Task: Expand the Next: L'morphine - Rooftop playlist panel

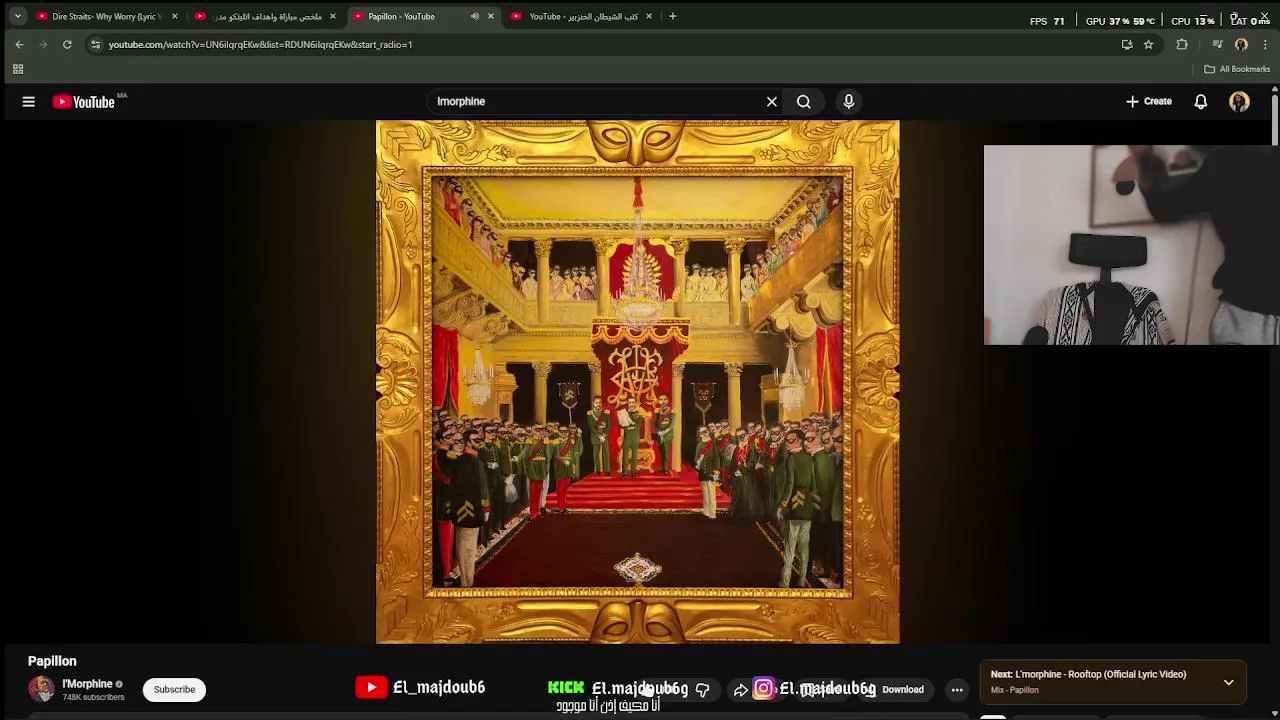Action: (1228, 682)
